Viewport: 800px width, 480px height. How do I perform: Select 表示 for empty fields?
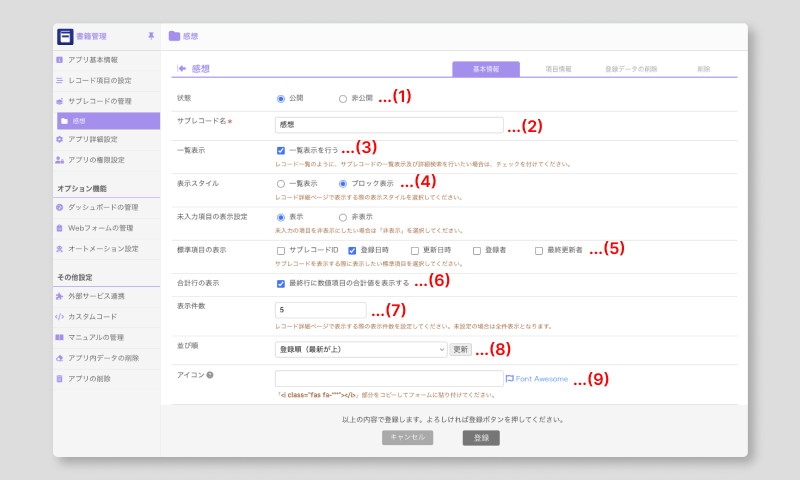click(281, 217)
